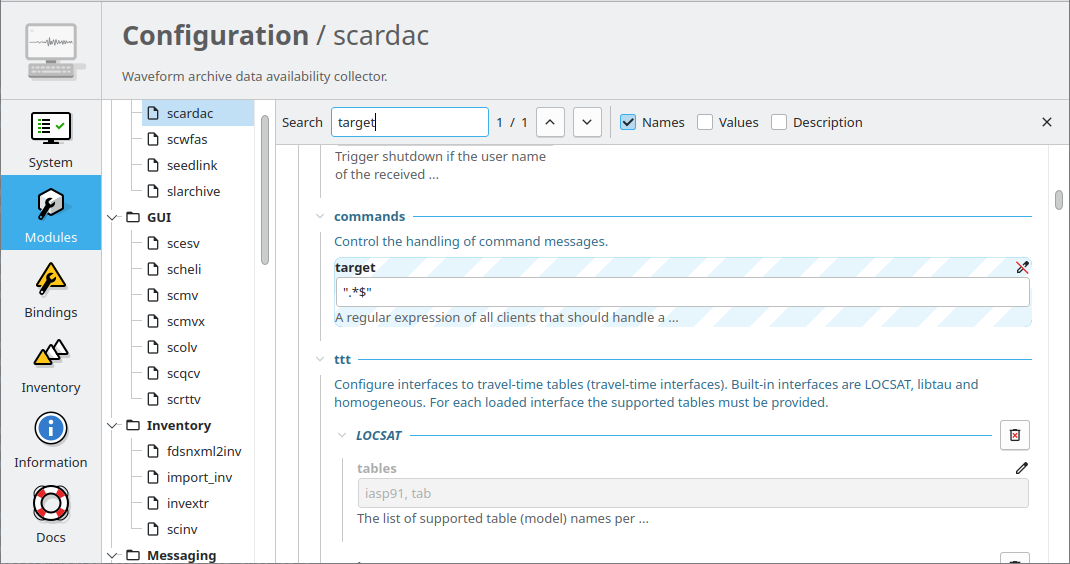Enable the Description search checkbox
The width and height of the screenshot is (1070, 564).
click(779, 122)
